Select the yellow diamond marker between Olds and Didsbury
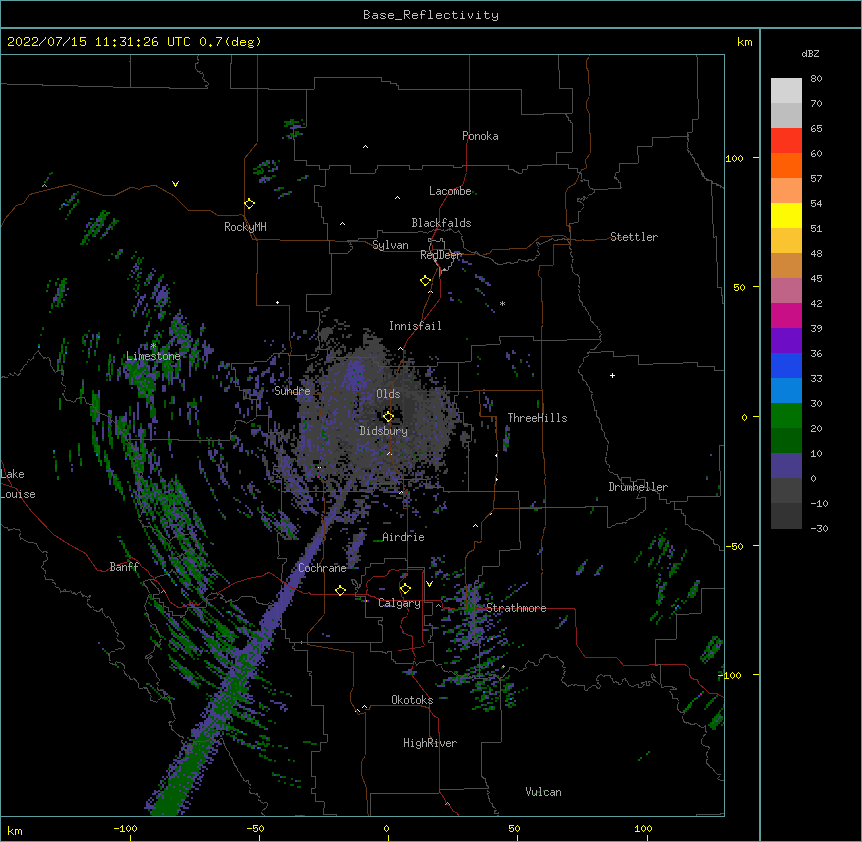Image resolution: width=862 pixels, height=842 pixels. [x=388, y=416]
